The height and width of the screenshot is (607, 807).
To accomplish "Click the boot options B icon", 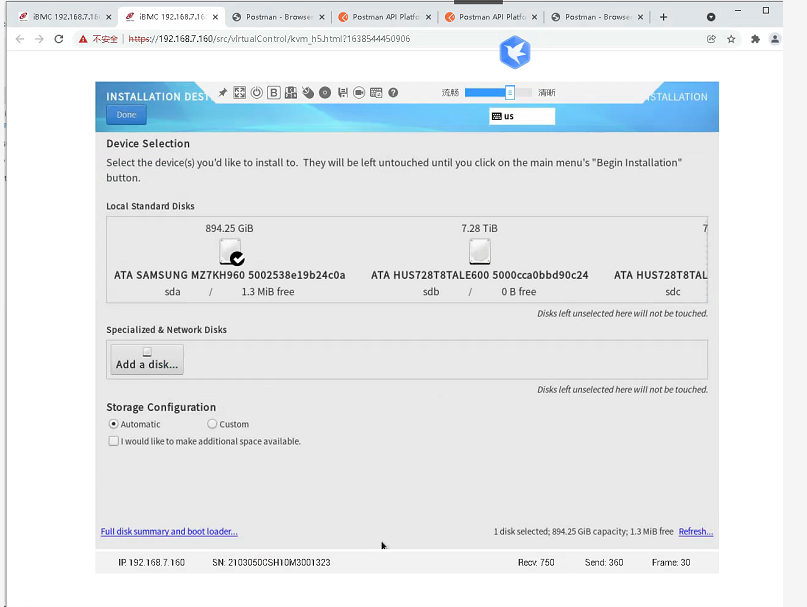I will [274, 93].
